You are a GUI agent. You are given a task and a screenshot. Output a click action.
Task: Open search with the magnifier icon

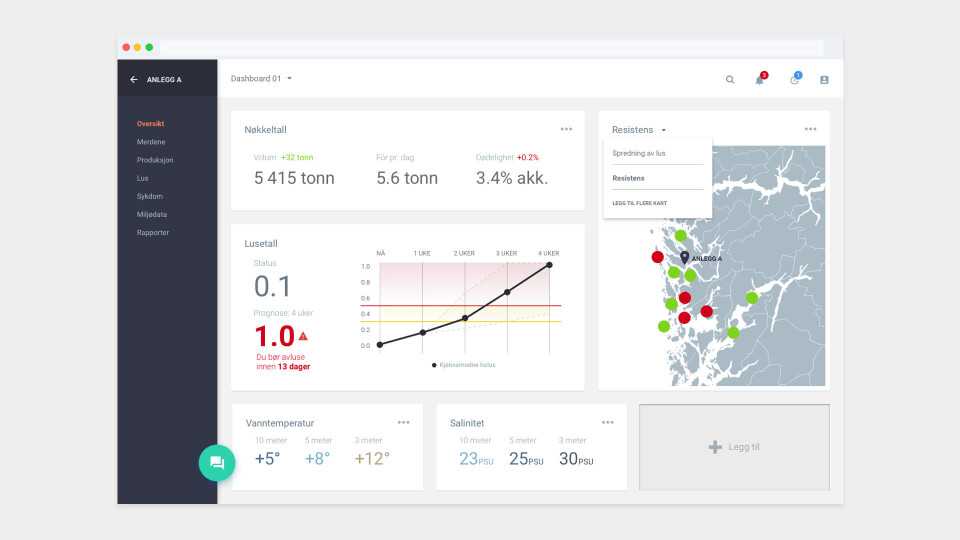730,79
